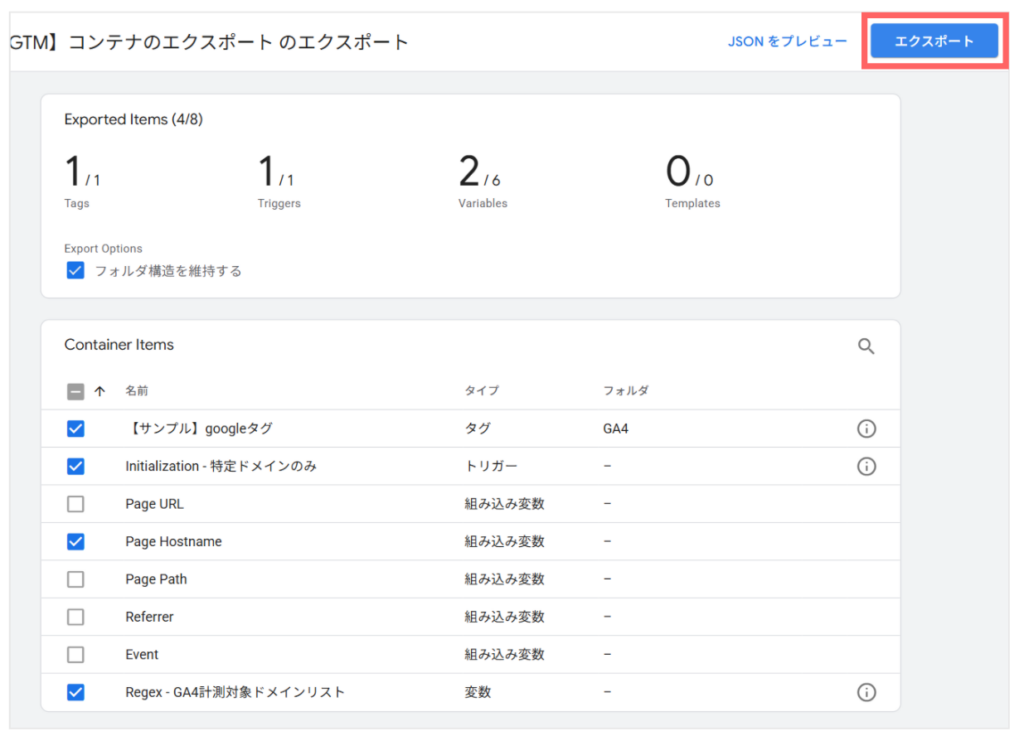Uncheck フォルダ構造を維持する checkbox
1024x741 pixels.
(x=76, y=270)
